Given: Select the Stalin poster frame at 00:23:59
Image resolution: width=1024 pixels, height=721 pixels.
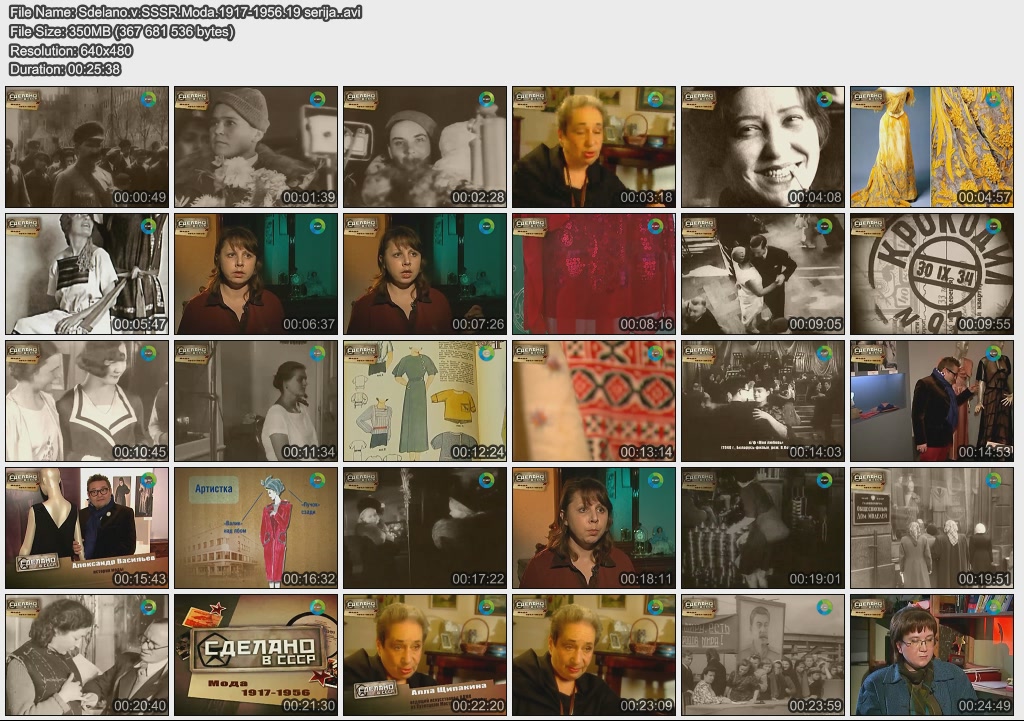Looking at the screenshot, I should (763, 655).
